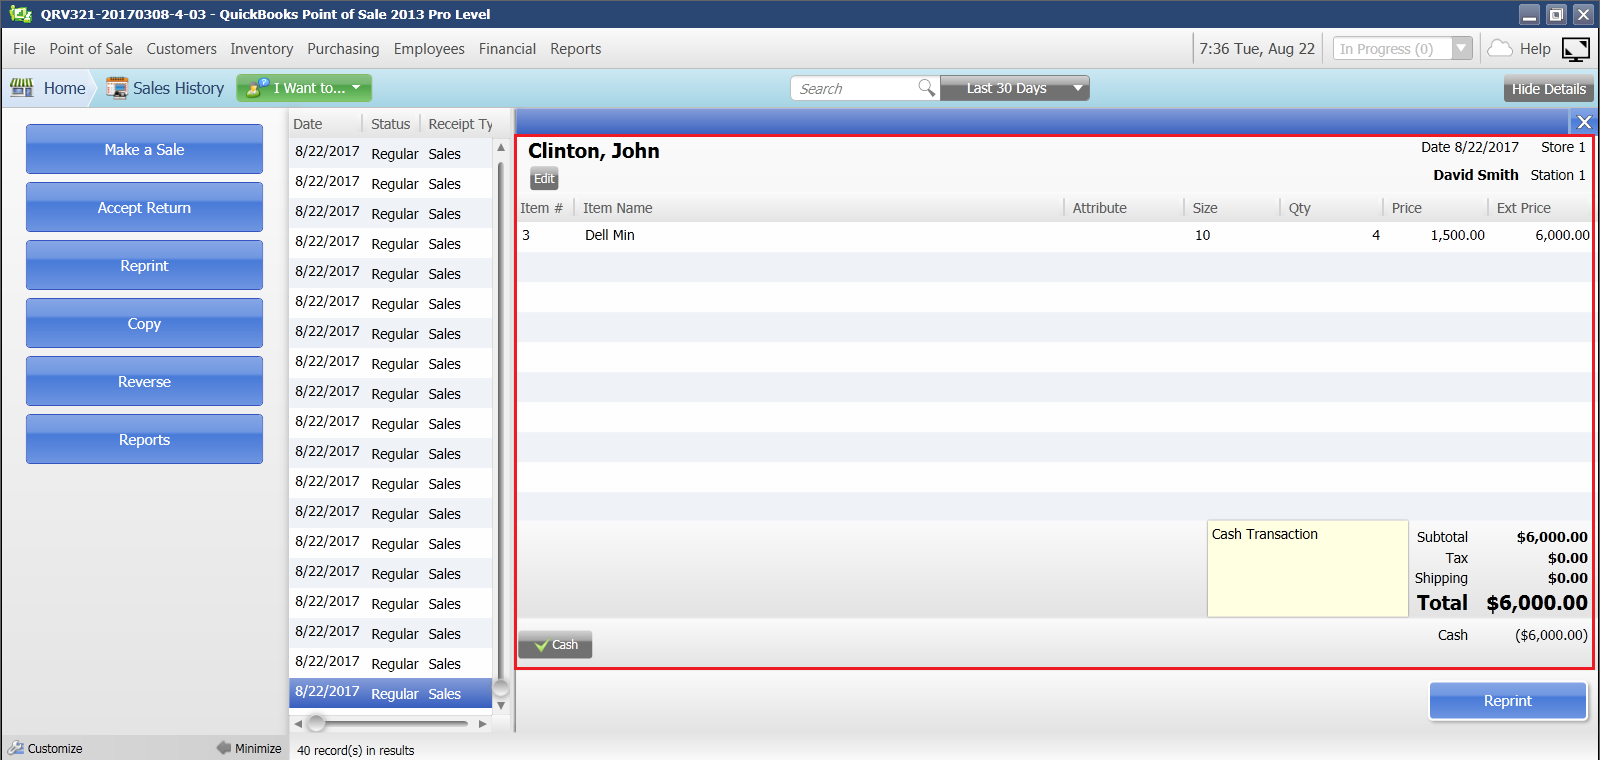The height and width of the screenshot is (760, 1600).
Task: Open the Point of Sale menu
Action: click(91, 48)
